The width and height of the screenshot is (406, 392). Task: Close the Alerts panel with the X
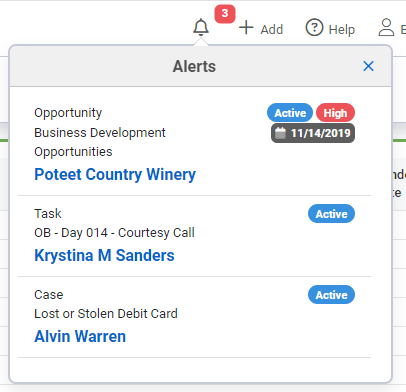(368, 66)
